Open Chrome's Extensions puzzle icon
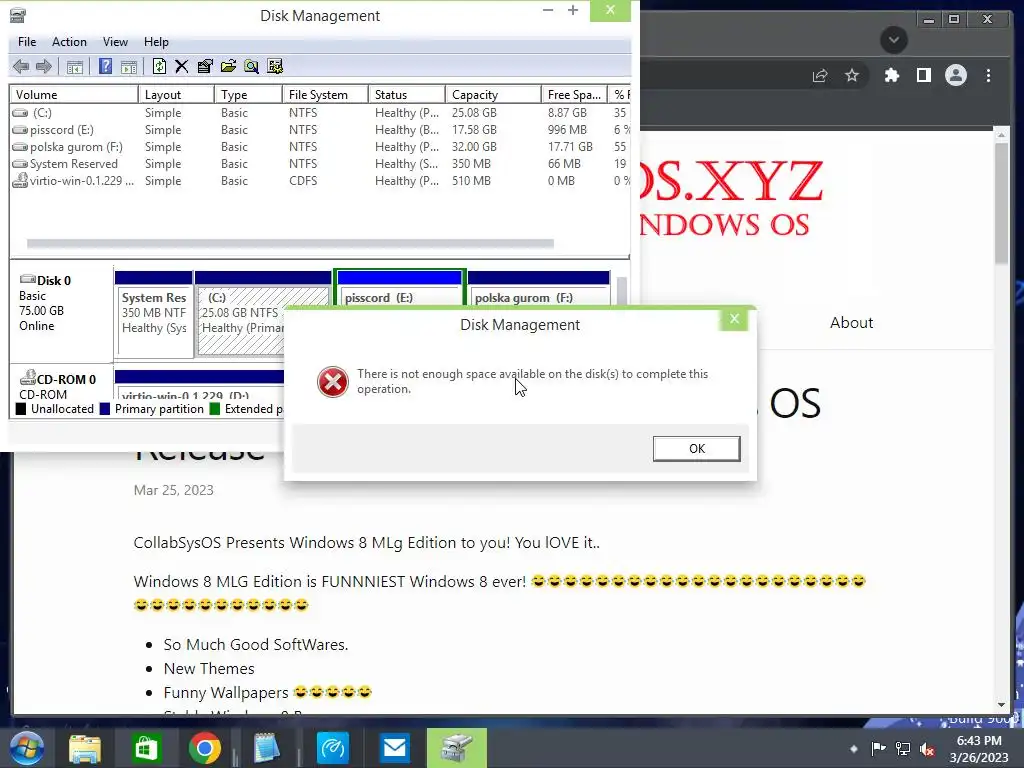The width and height of the screenshot is (1024, 768). [891, 76]
